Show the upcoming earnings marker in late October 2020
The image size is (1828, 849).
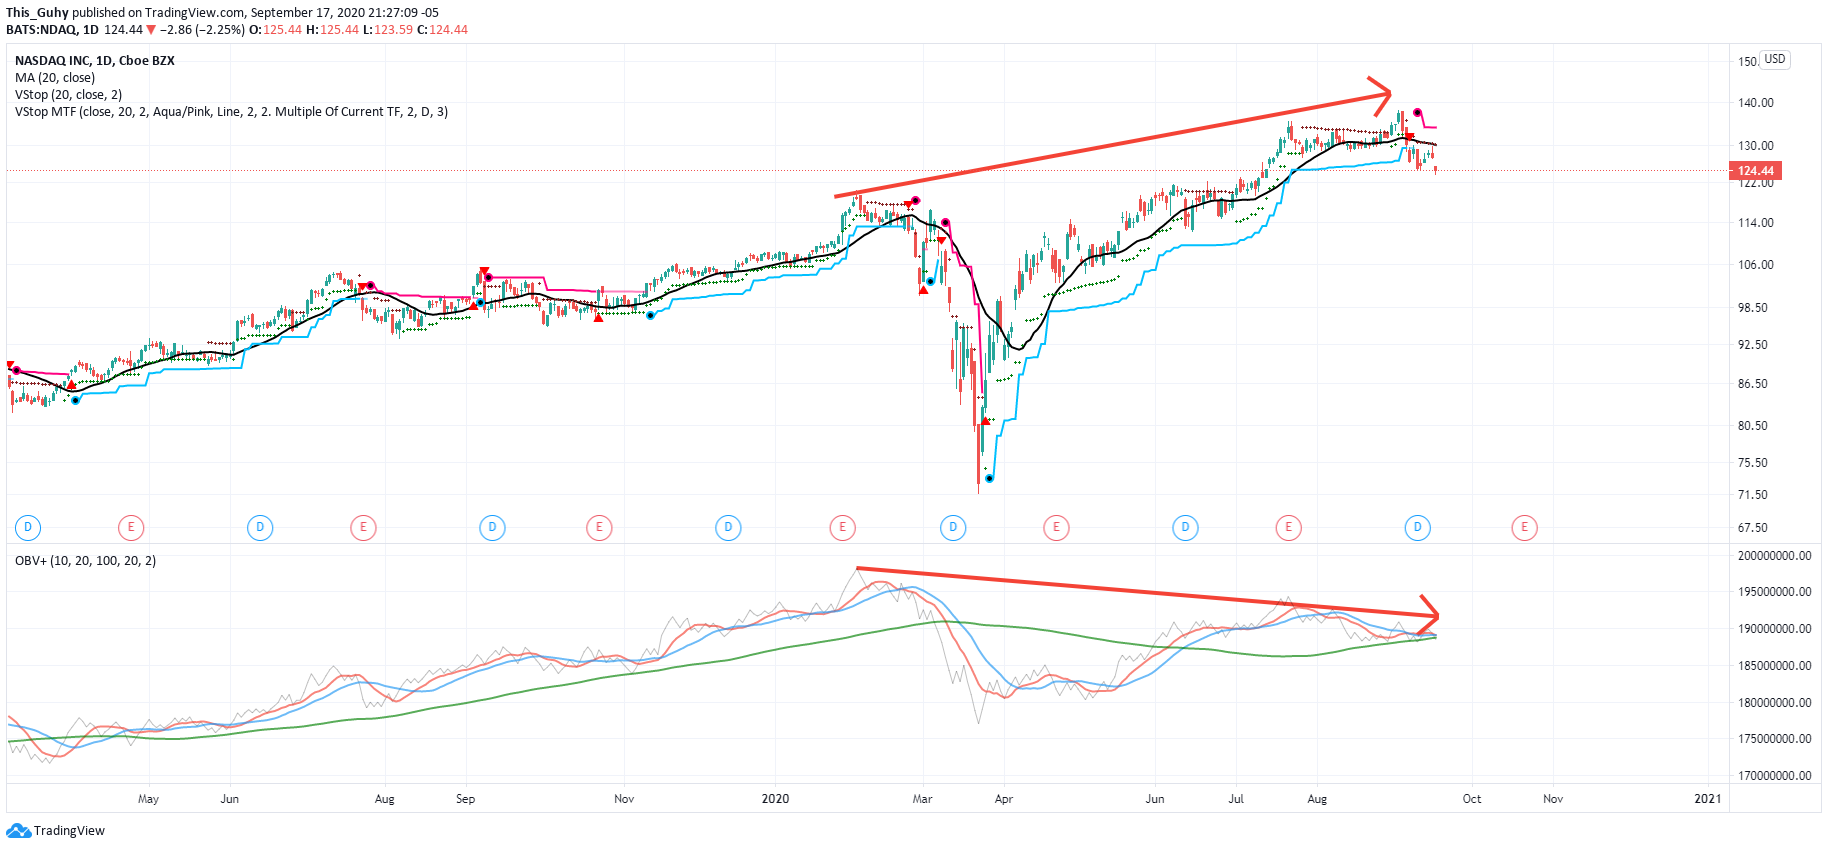(x=1524, y=527)
